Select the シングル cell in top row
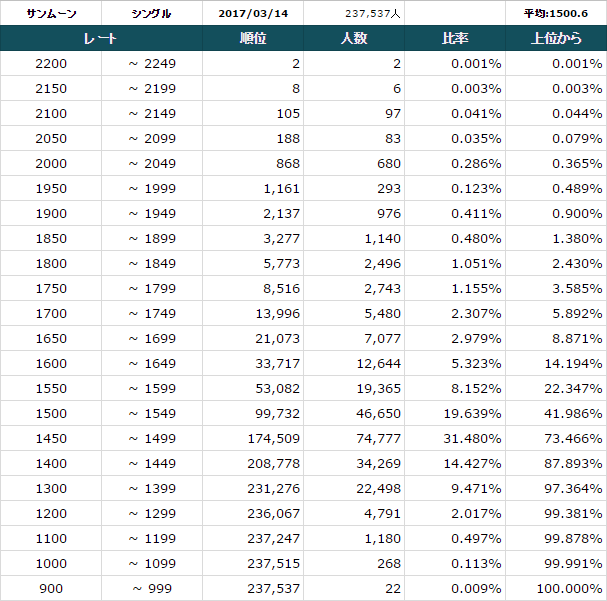The image size is (607, 601). tap(152, 14)
